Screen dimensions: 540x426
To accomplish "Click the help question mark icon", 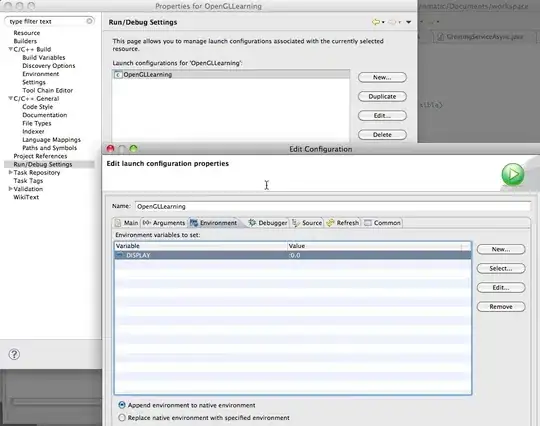I will coord(14,354).
